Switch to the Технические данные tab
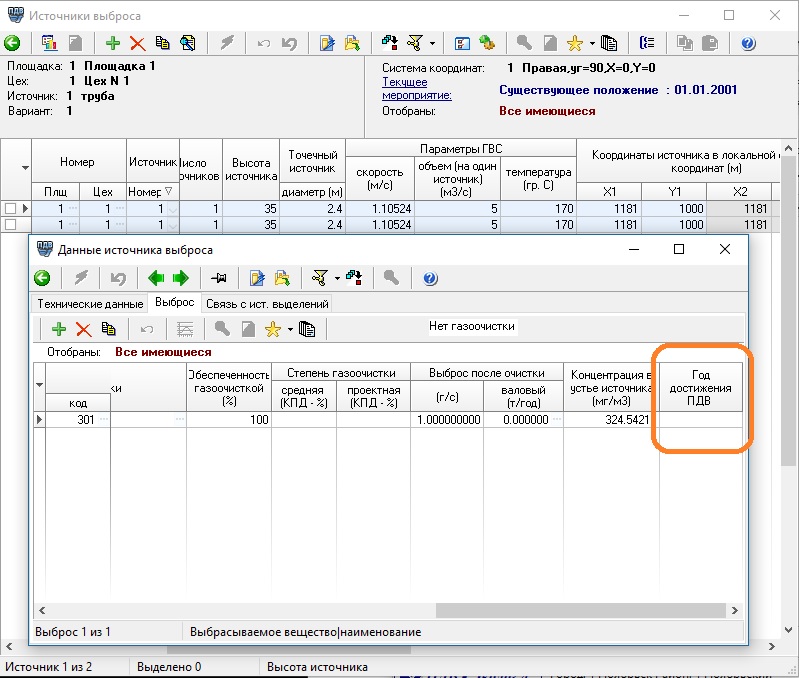 [x=90, y=303]
